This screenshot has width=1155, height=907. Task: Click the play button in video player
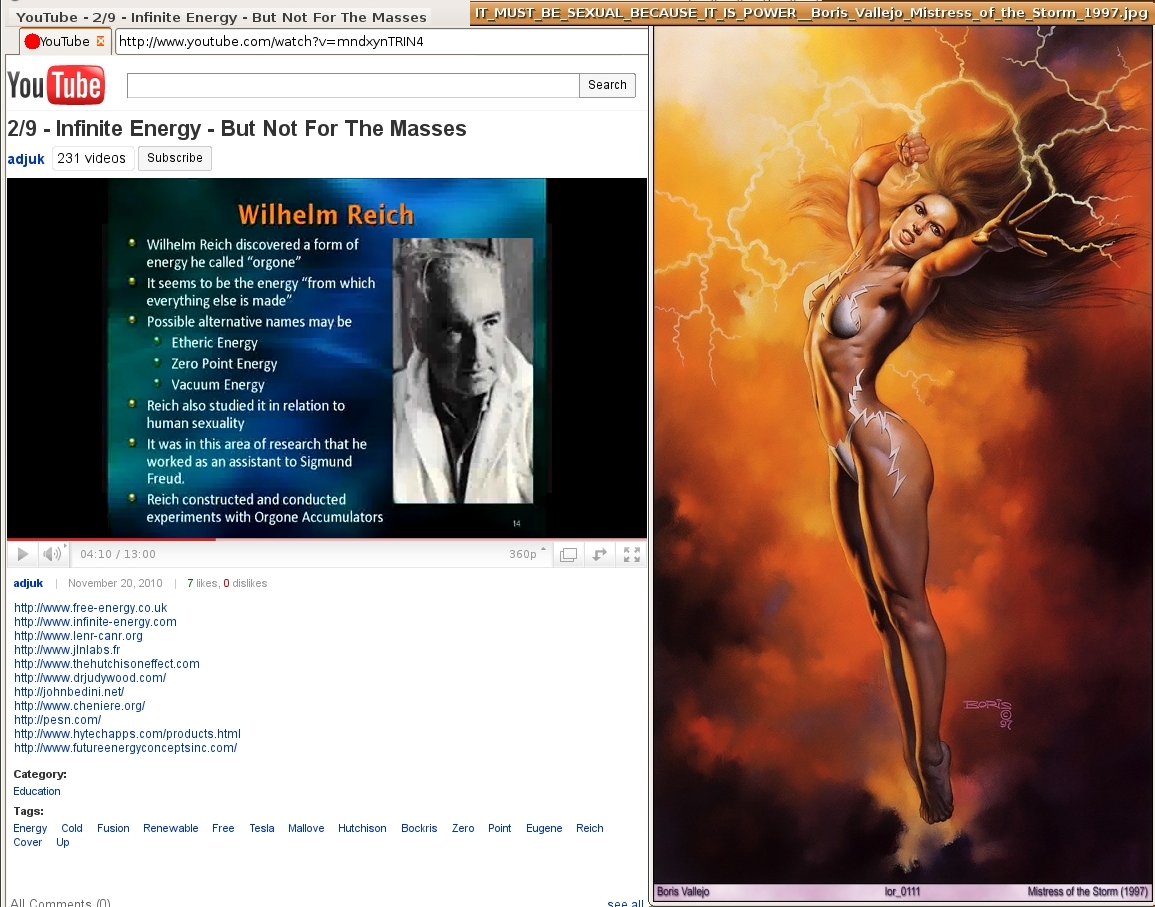[22, 554]
